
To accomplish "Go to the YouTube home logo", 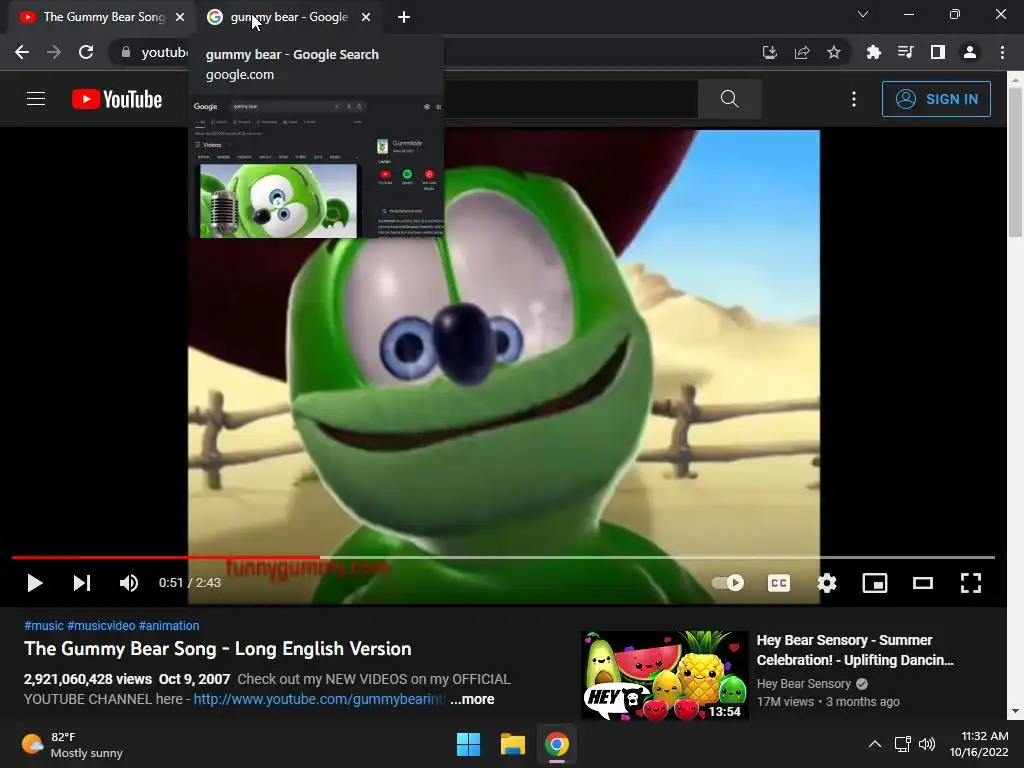I will [x=117, y=99].
